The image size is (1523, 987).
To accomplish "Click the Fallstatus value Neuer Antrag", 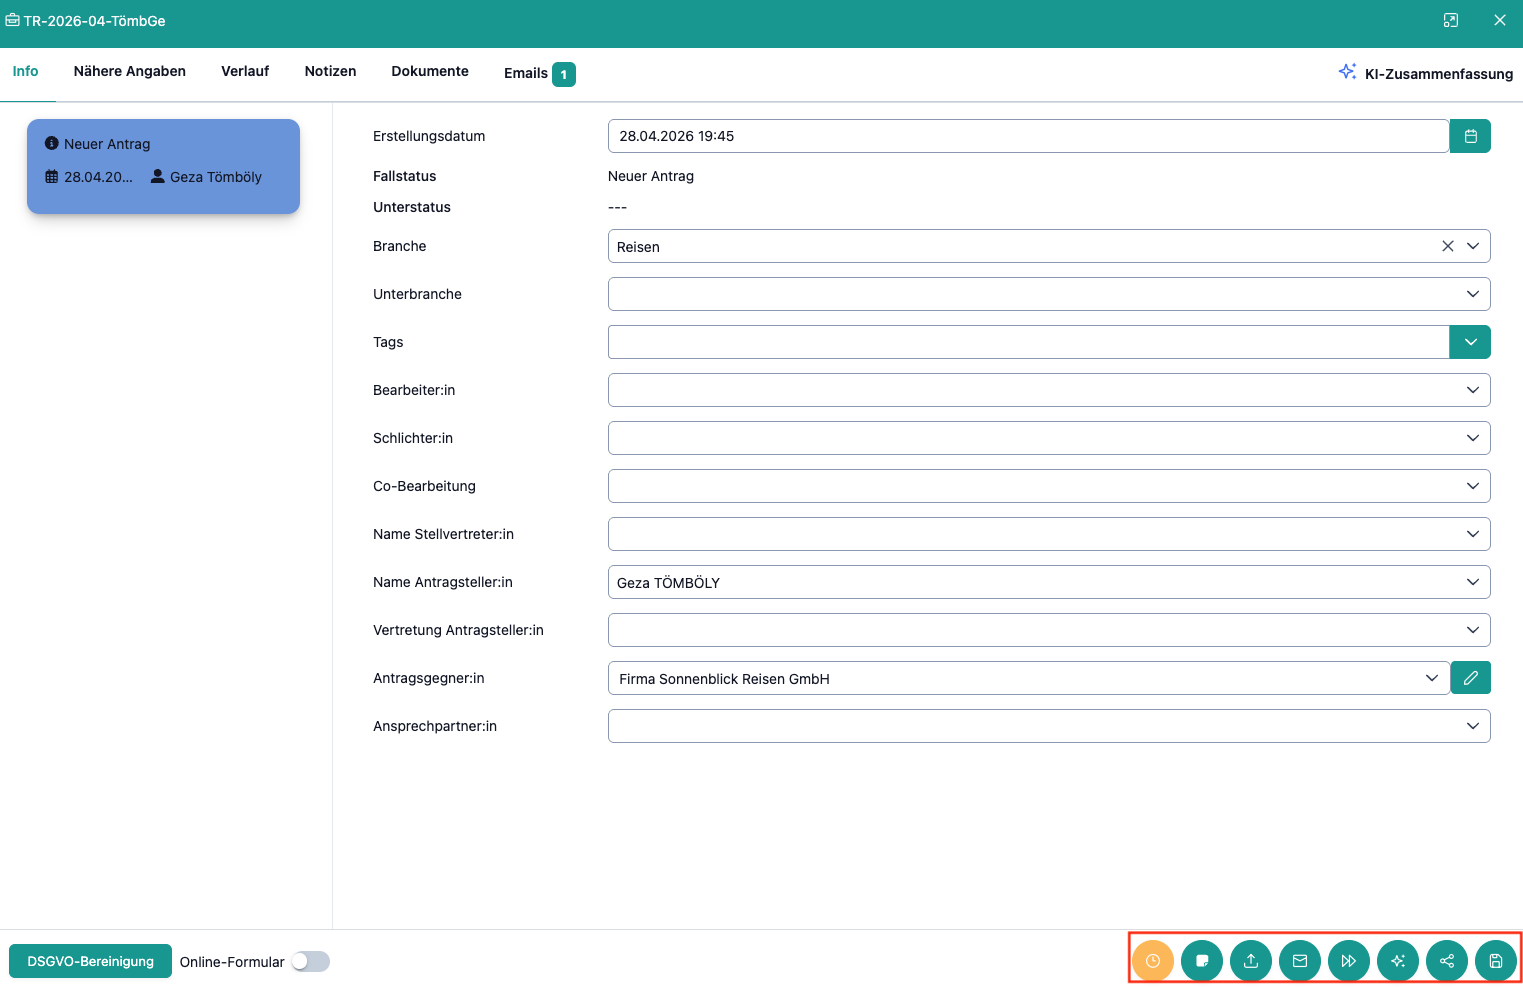I will tap(651, 176).
